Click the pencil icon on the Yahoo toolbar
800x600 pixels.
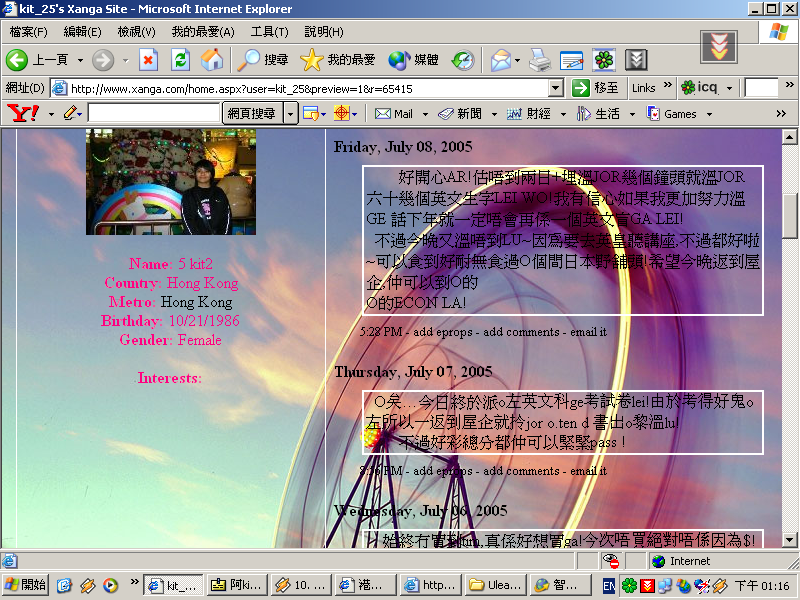(70, 113)
